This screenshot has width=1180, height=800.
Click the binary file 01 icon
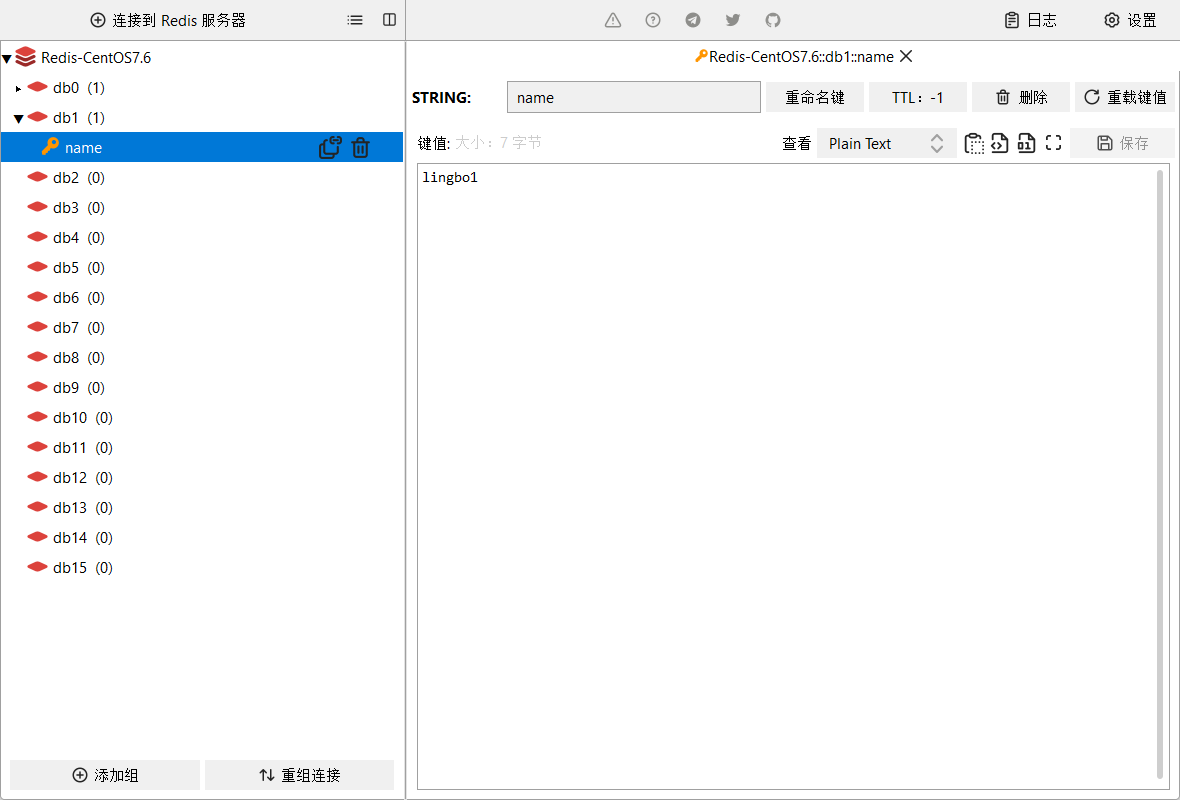1026,143
